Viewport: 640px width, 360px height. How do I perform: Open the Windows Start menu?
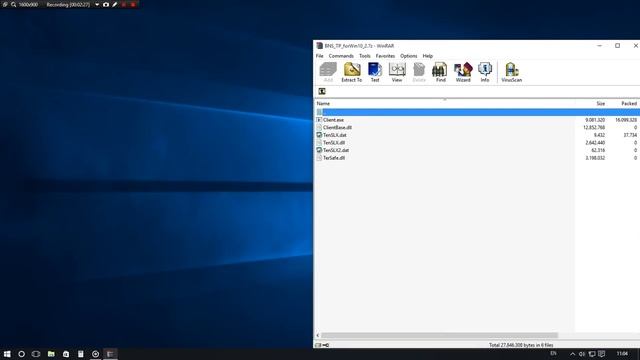coord(7,354)
